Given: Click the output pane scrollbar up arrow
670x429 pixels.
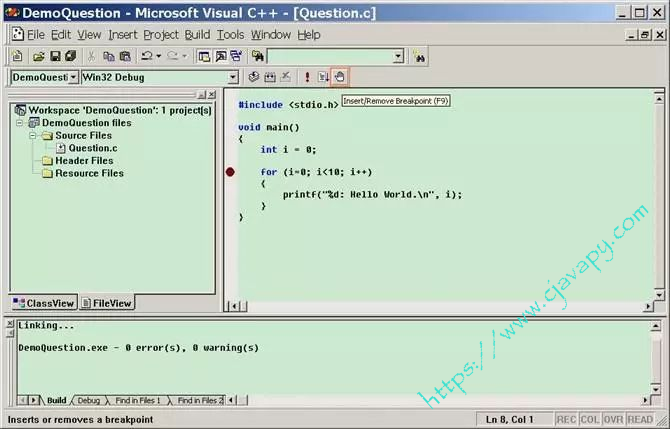Looking at the screenshot, I should click(656, 326).
